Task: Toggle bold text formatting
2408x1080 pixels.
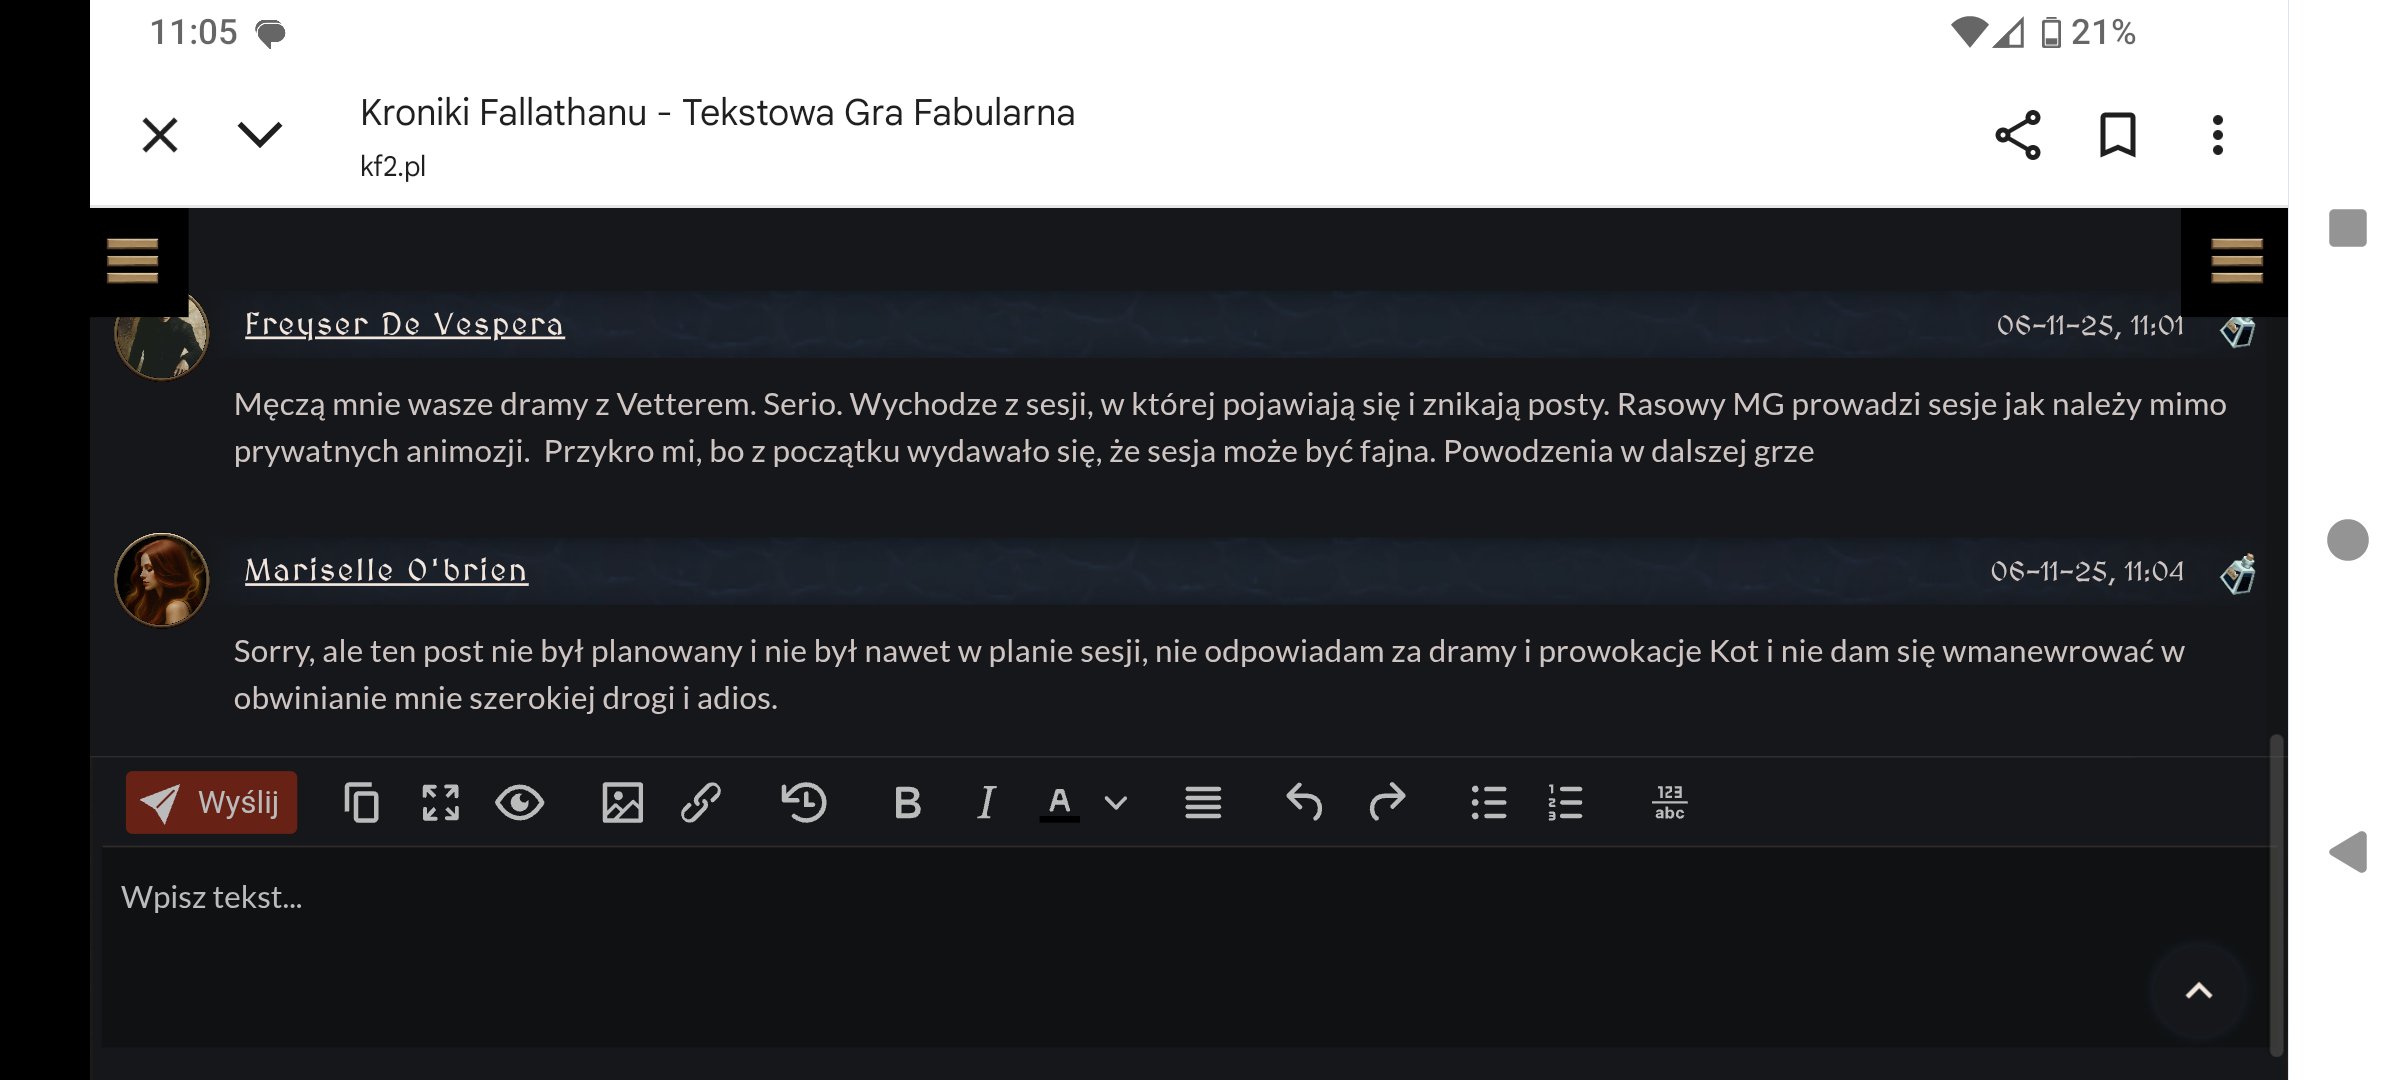Action: [x=907, y=802]
